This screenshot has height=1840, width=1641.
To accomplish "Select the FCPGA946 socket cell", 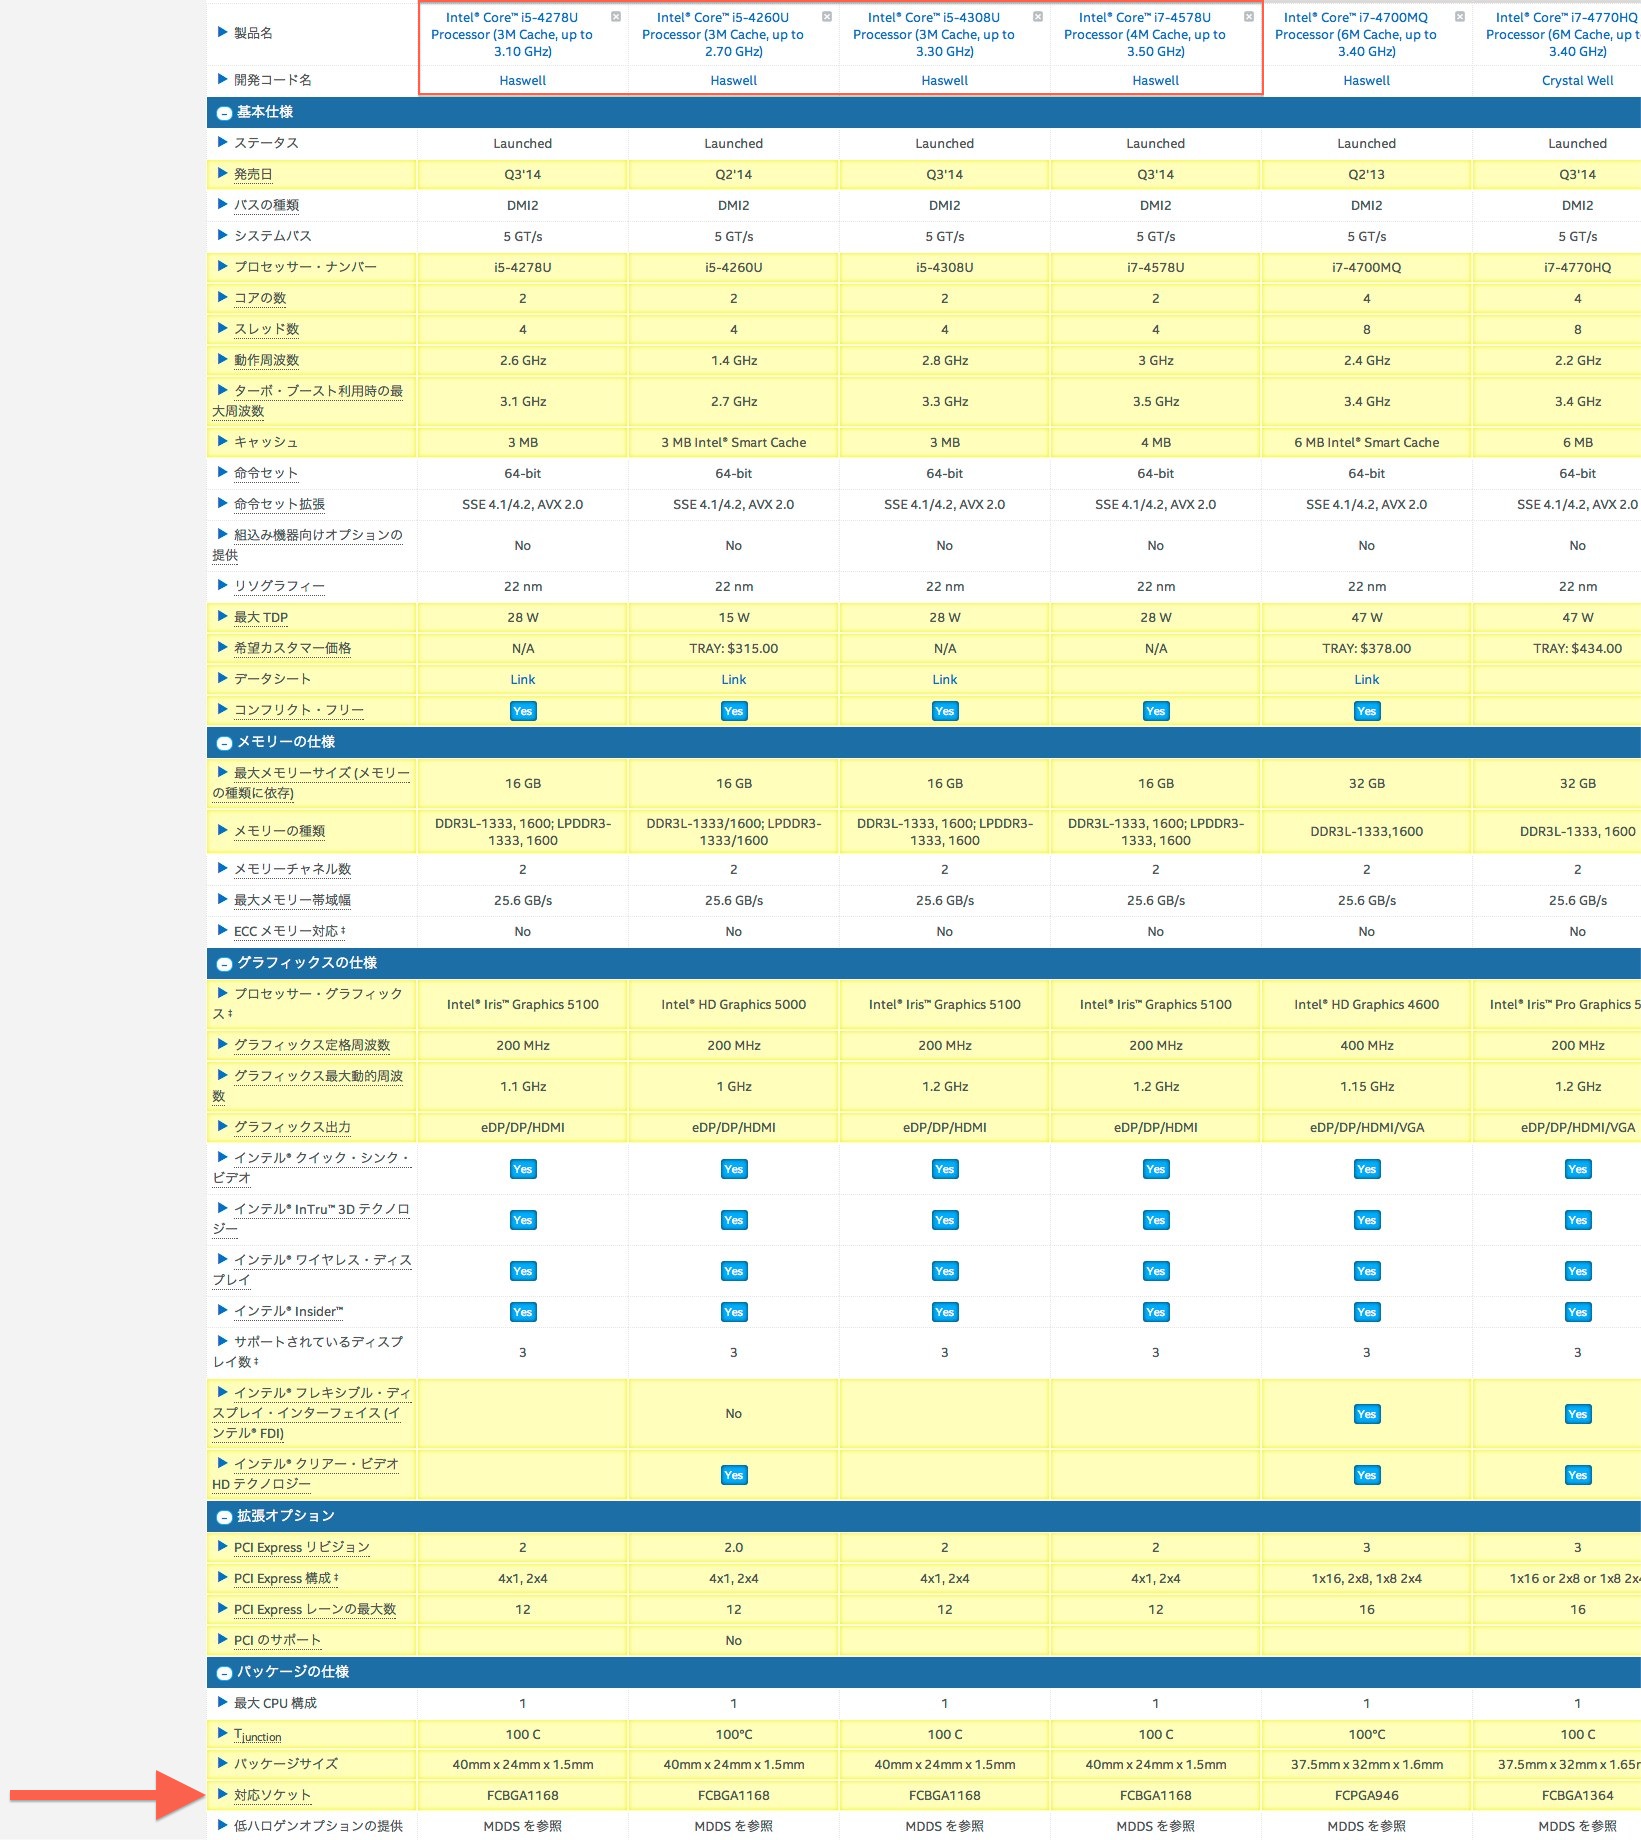I will pos(1367,1795).
